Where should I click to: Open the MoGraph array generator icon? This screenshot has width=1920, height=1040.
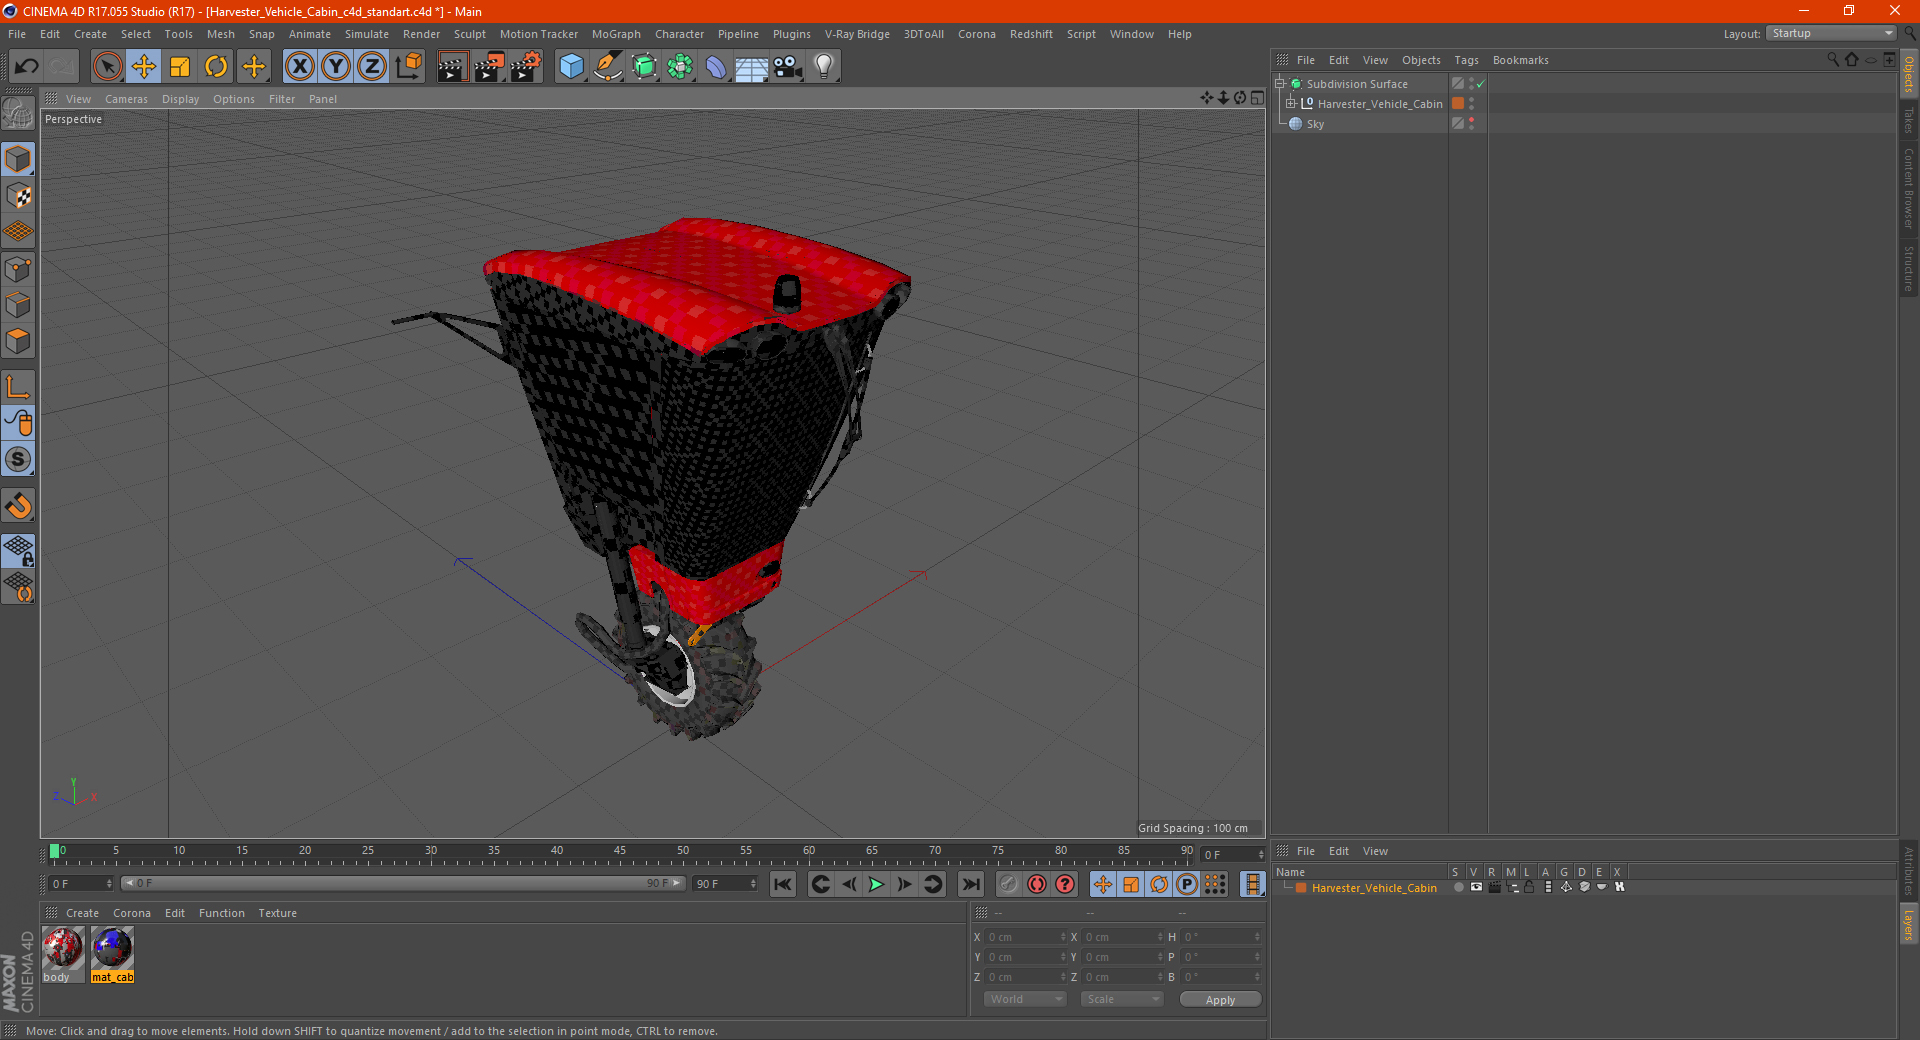[x=680, y=67]
